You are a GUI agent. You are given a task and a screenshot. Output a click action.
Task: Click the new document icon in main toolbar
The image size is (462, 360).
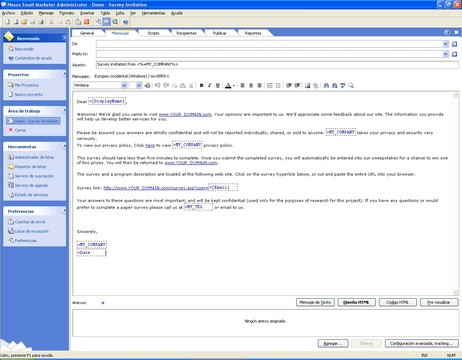tap(7, 22)
